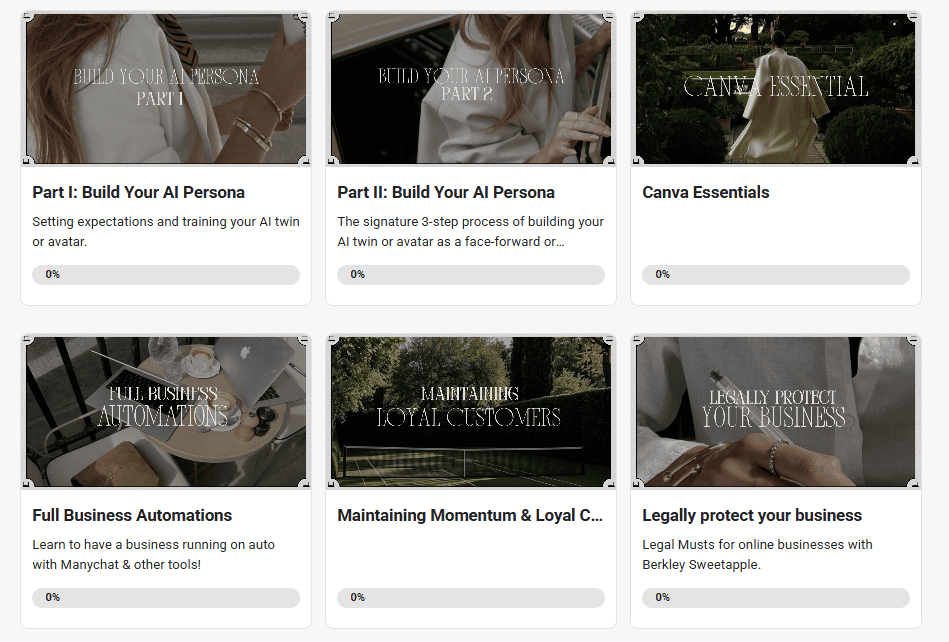This screenshot has height=642, width=949.
Task: Click the Legally protect your business progress bar
Action: click(x=775, y=598)
